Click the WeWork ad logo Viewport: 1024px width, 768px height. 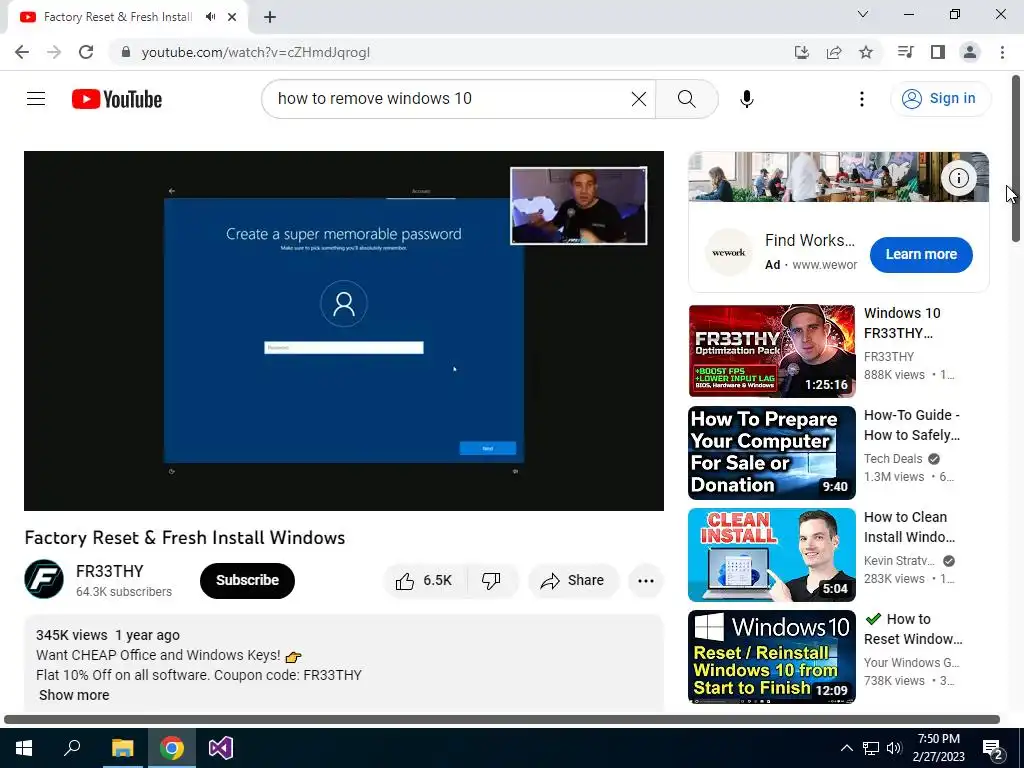point(729,253)
